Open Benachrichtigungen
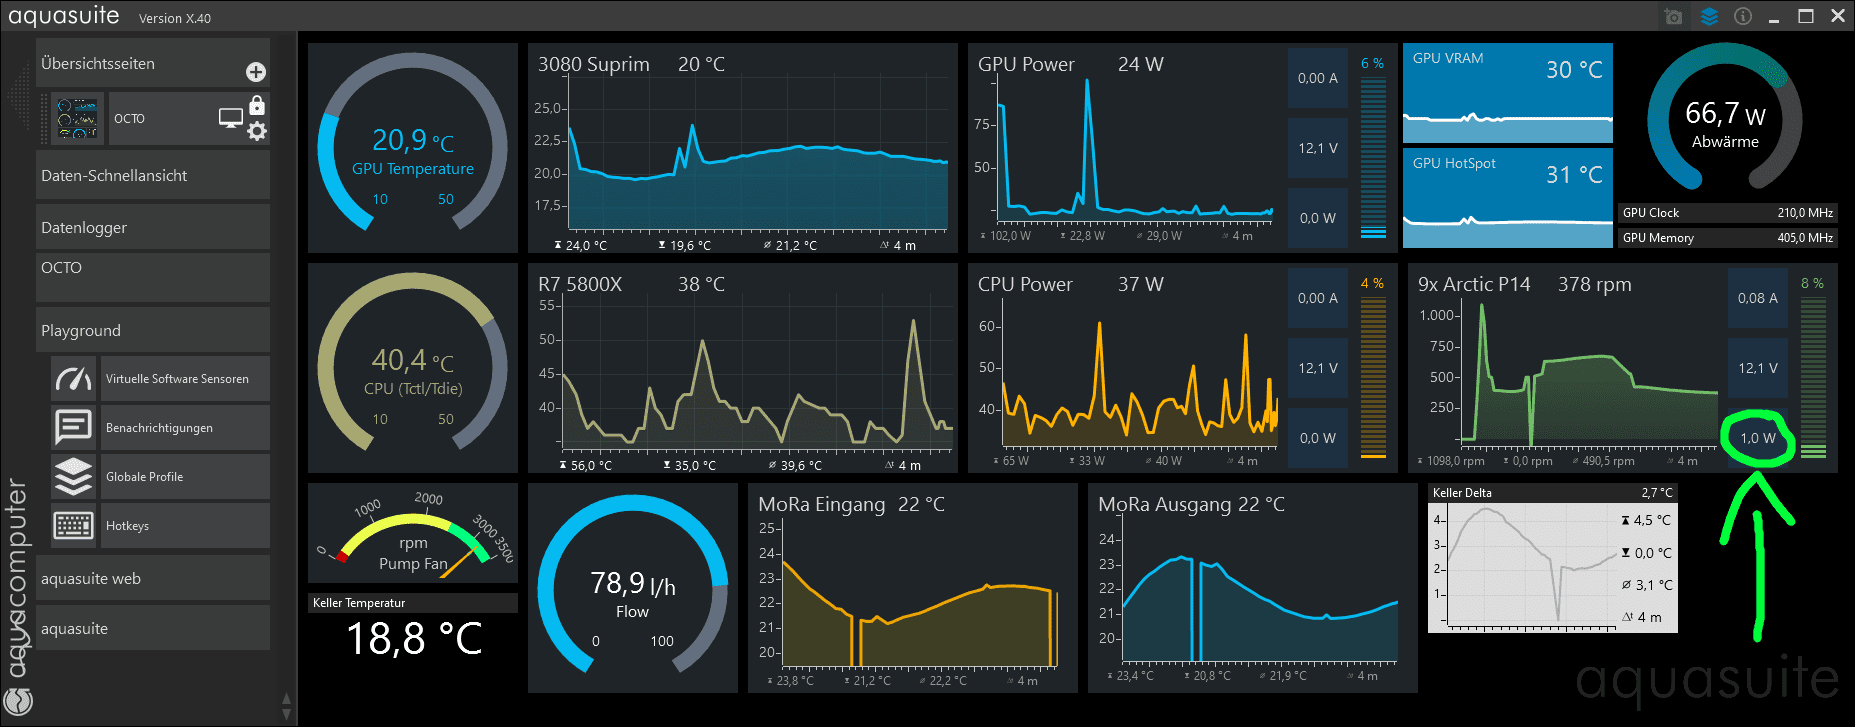Screen dimensions: 1855x727 pos(185,428)
